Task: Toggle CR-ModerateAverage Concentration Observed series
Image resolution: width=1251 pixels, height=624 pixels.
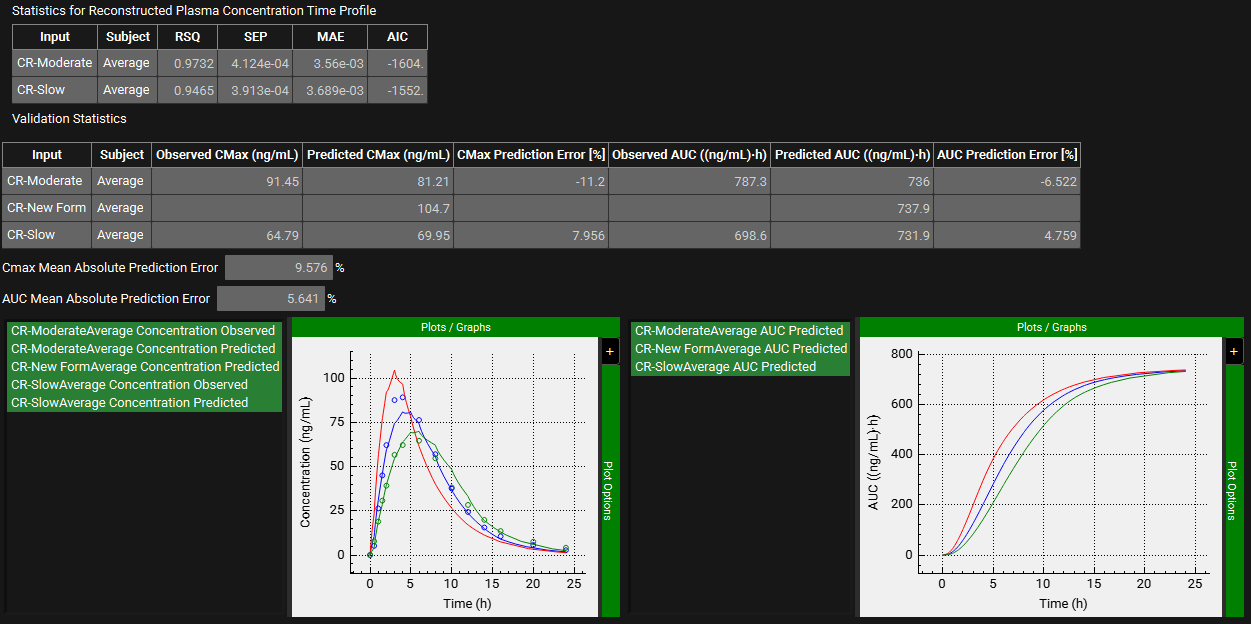Action: click(143, 331)
